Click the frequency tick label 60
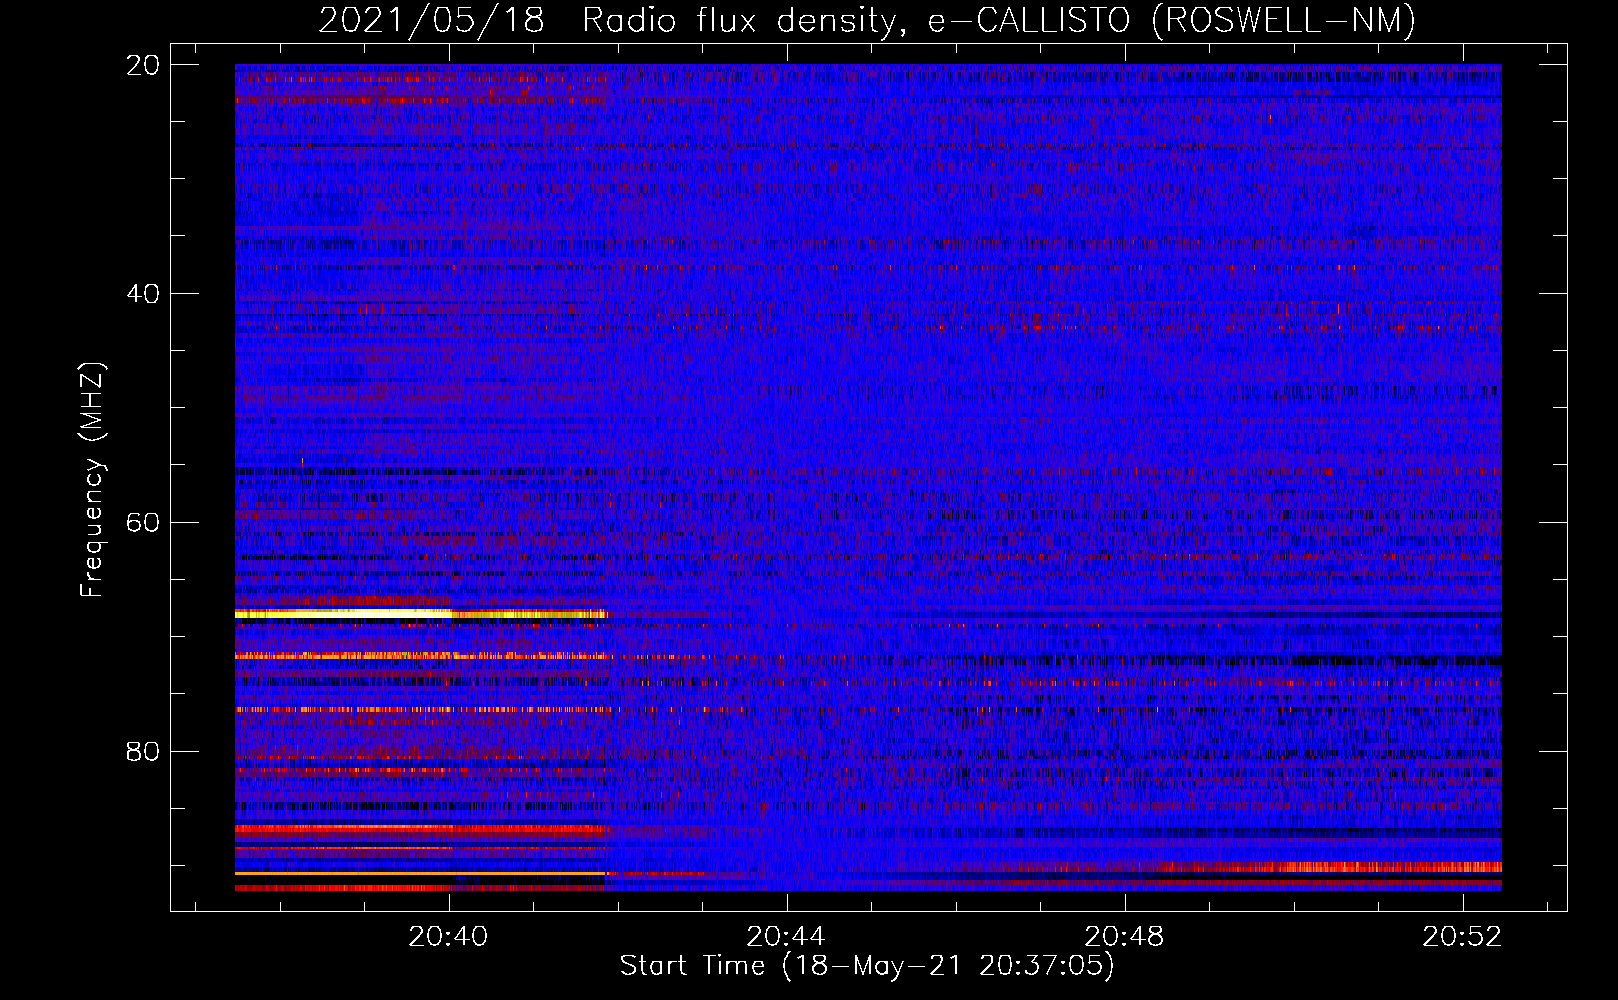The width and height of the screenshot is (1618, 1000). coord(143,522)
